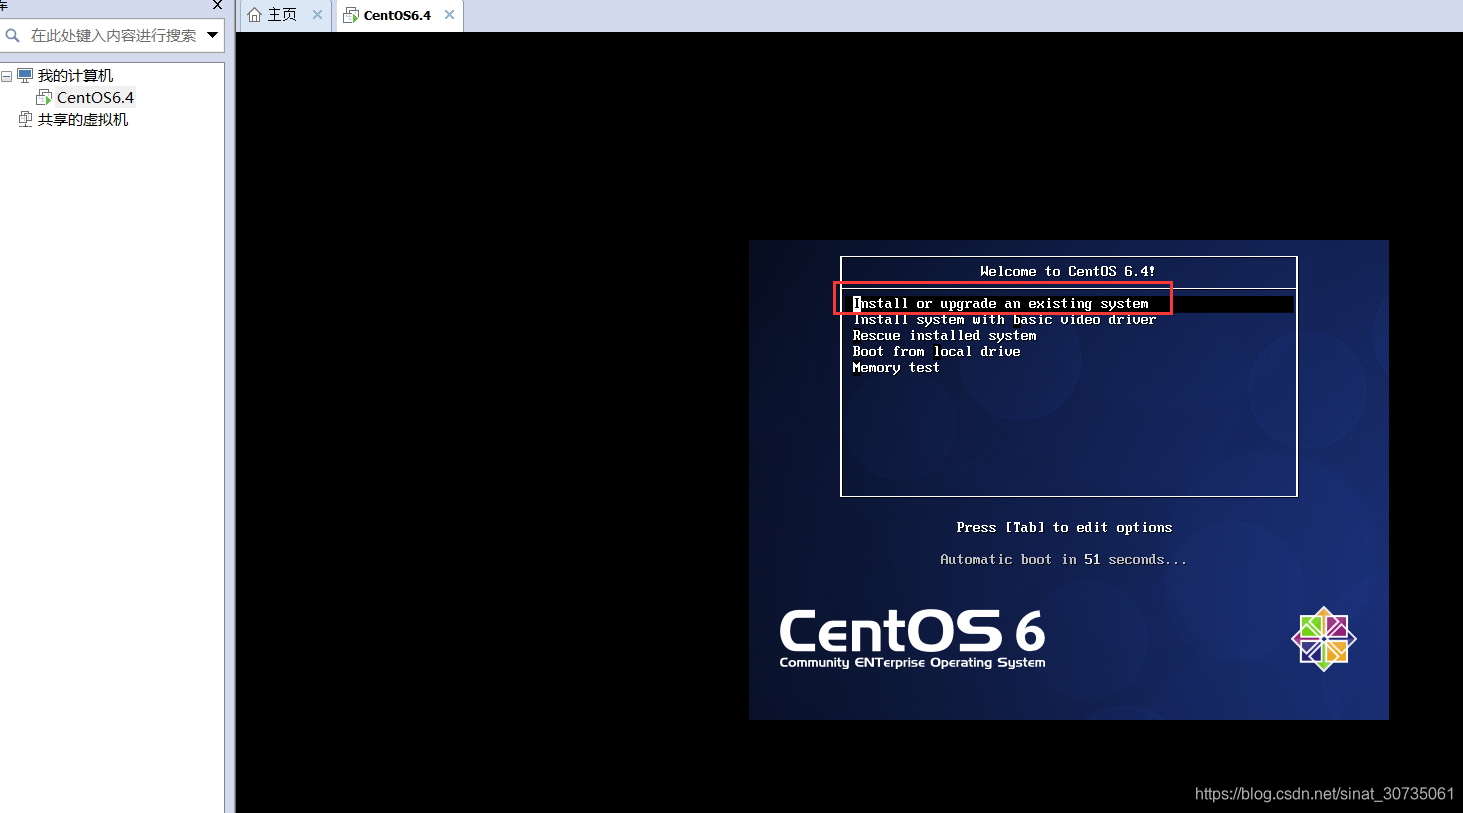Click 'Press [Tab] to edit options' text
Viewport: 1463px width, 813px height.
pos(1064,527)
